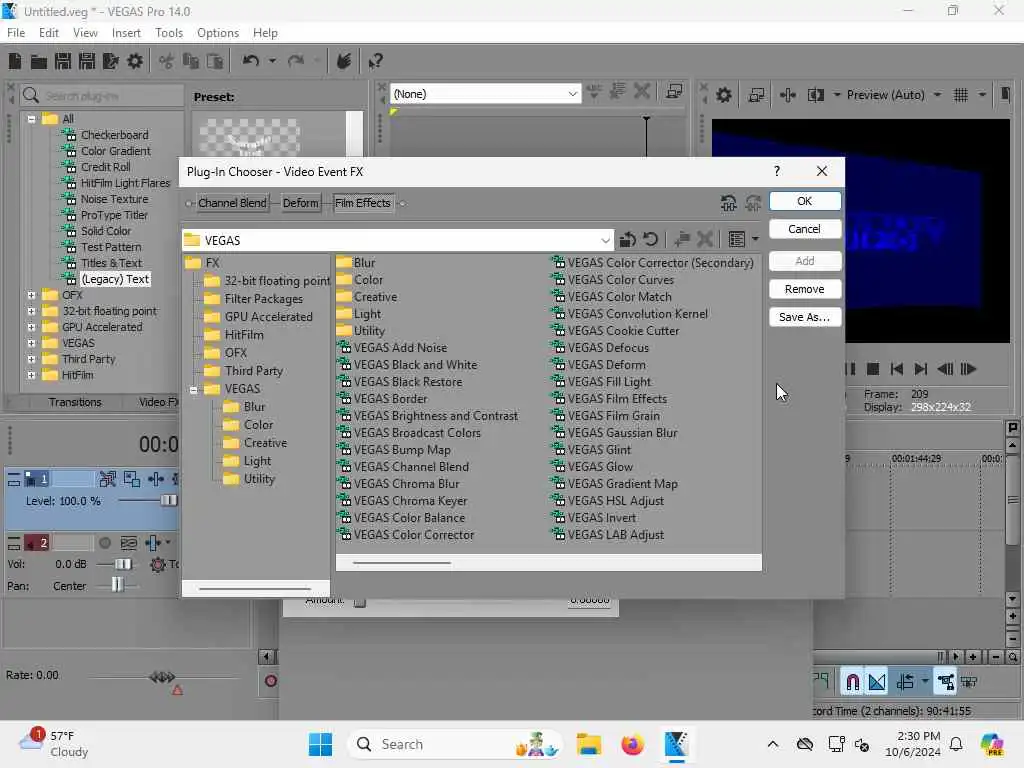Click the Deform chain button
The width and height of the screenshot is (1024, 768).
click(x=300, y=203)
